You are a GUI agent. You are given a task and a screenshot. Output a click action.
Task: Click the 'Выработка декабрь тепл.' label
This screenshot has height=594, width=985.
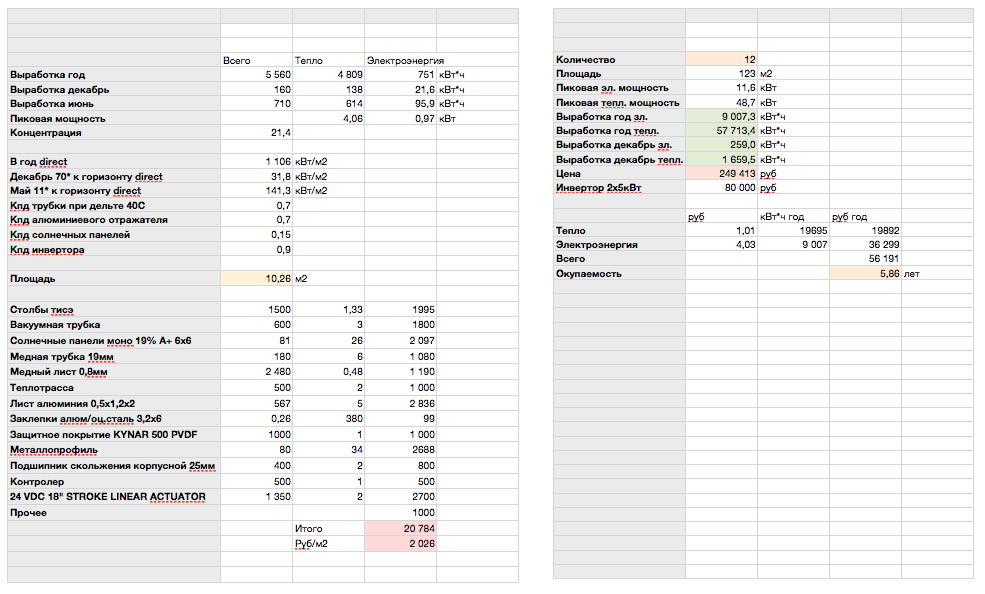point(619,159)
